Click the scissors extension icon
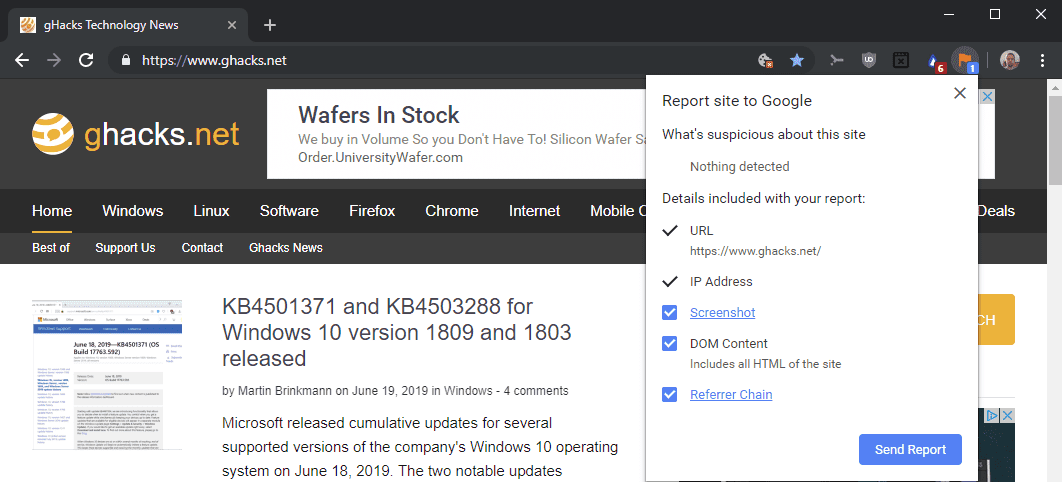The width and height of the screenshot is (1062, 482). (837, 61)
